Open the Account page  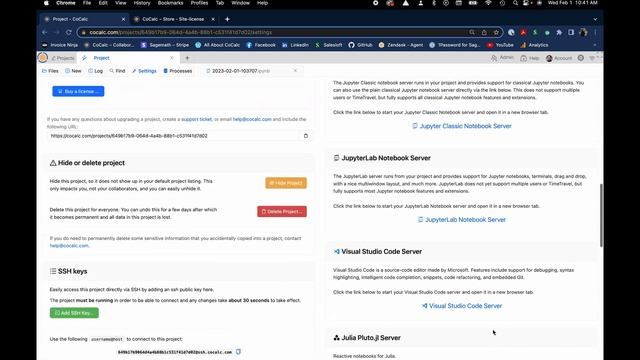tap(559, 58)
